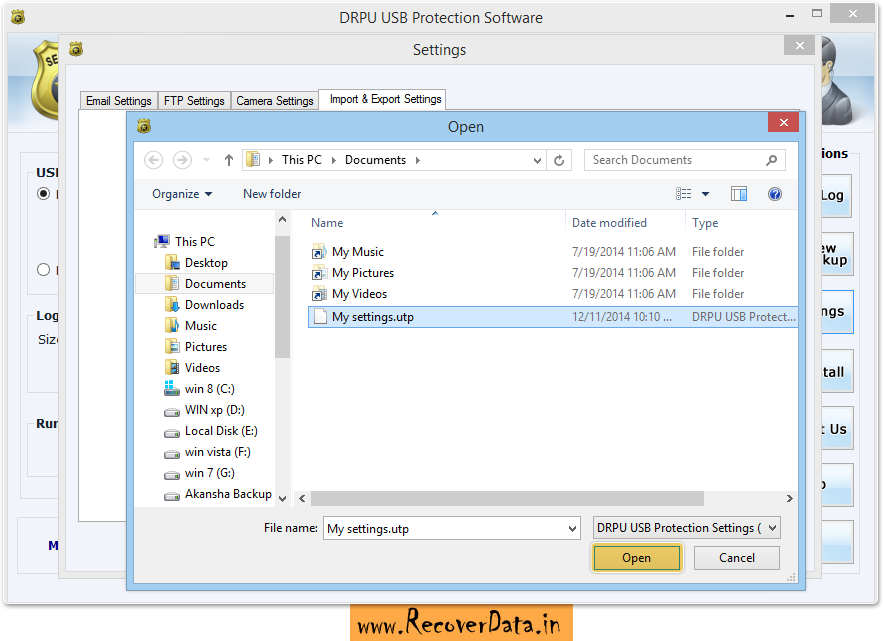This screenshot has width=883, height=641.
Task: Click the Uninstall button in main window
Action: point(837,371)
